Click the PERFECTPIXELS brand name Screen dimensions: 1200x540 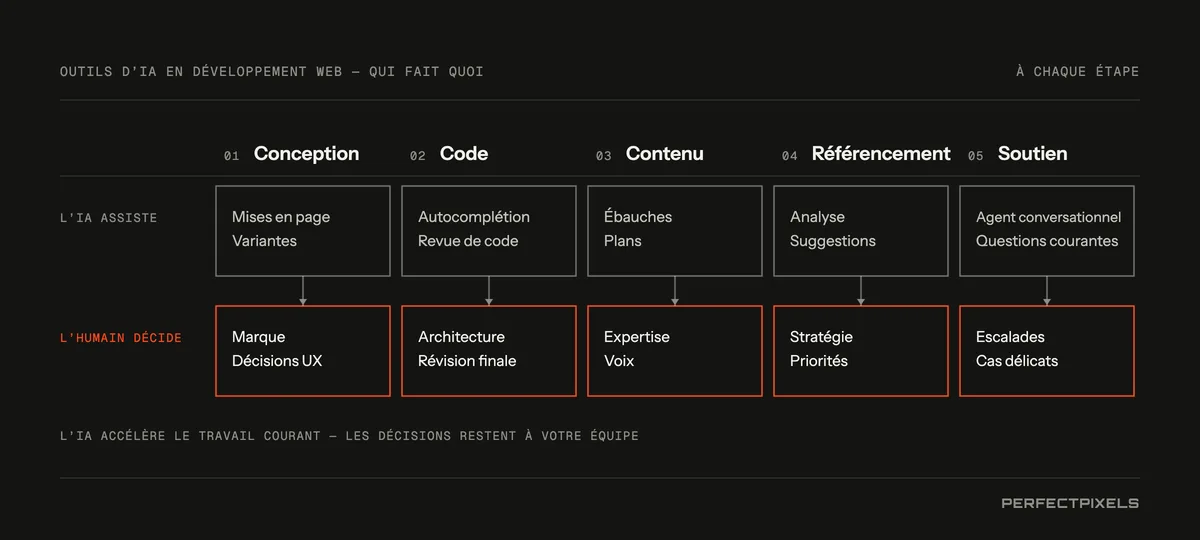coord(1070,503)
